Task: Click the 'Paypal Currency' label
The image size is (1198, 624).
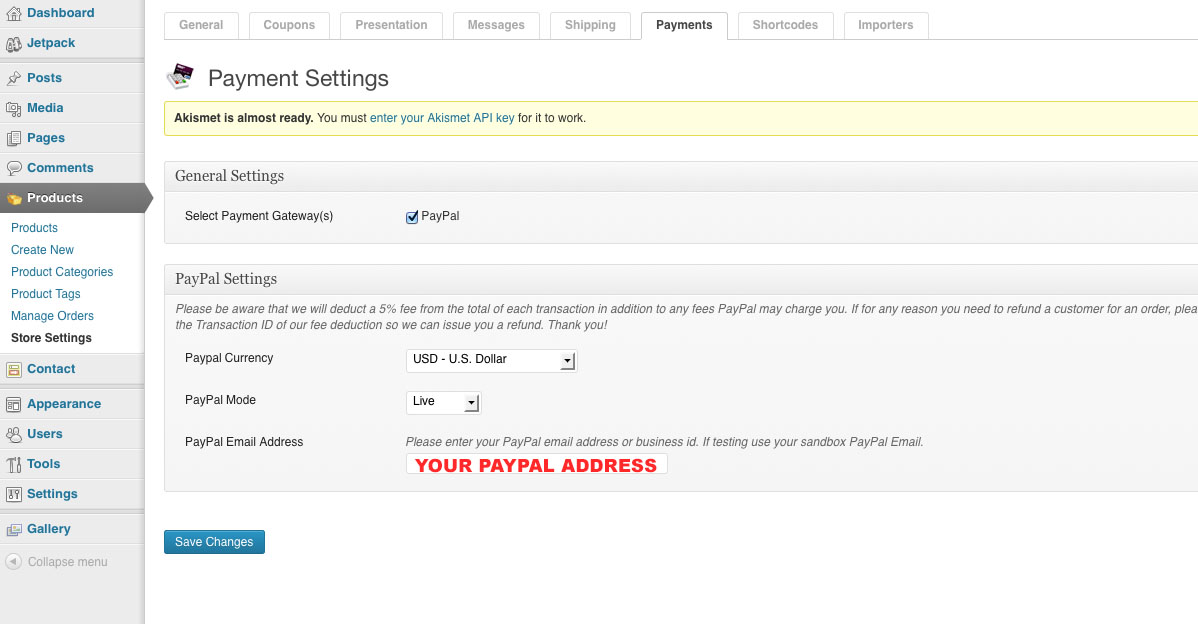Action: tap(229, 358)
